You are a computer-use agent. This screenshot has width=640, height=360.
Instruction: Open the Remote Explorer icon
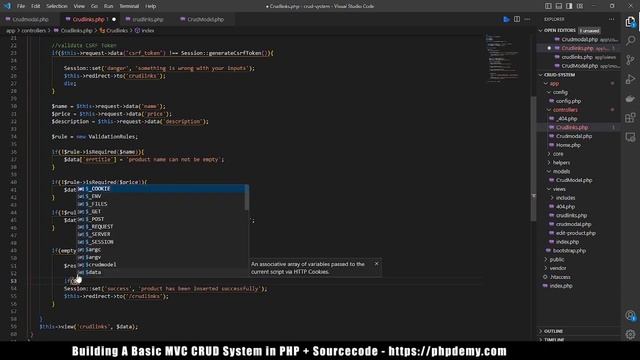click(x=630, y=137)
